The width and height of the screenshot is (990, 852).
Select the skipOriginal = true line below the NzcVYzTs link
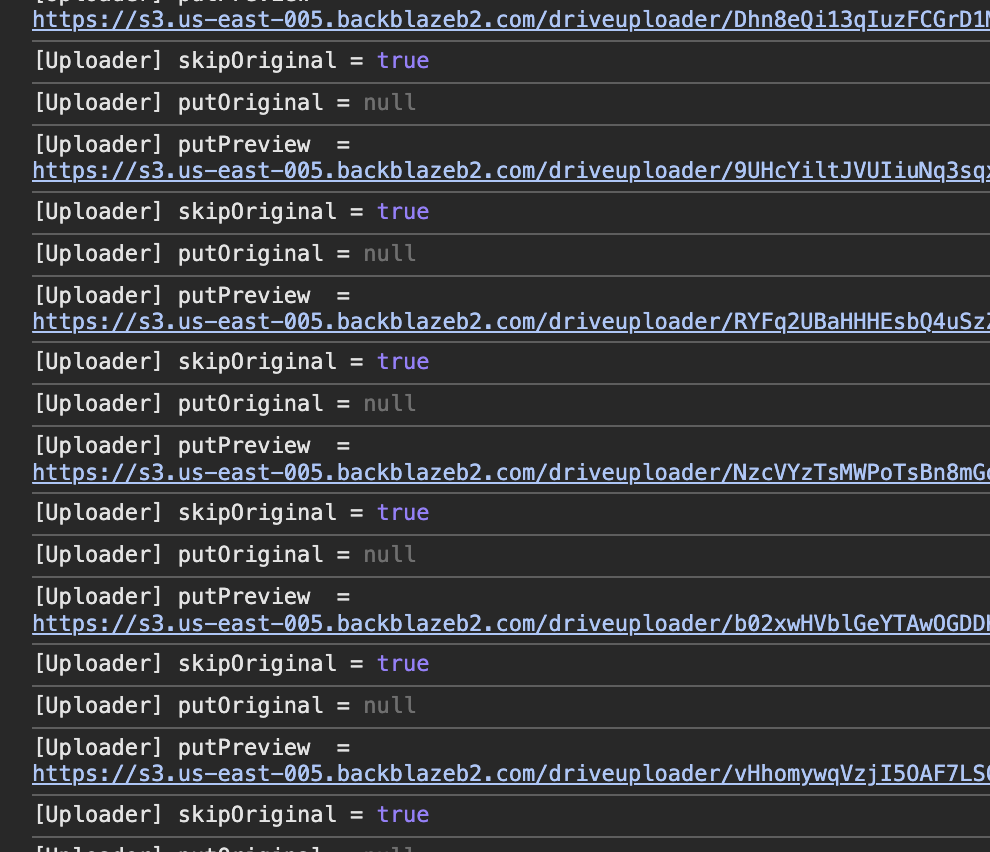(x=232, y=513)
